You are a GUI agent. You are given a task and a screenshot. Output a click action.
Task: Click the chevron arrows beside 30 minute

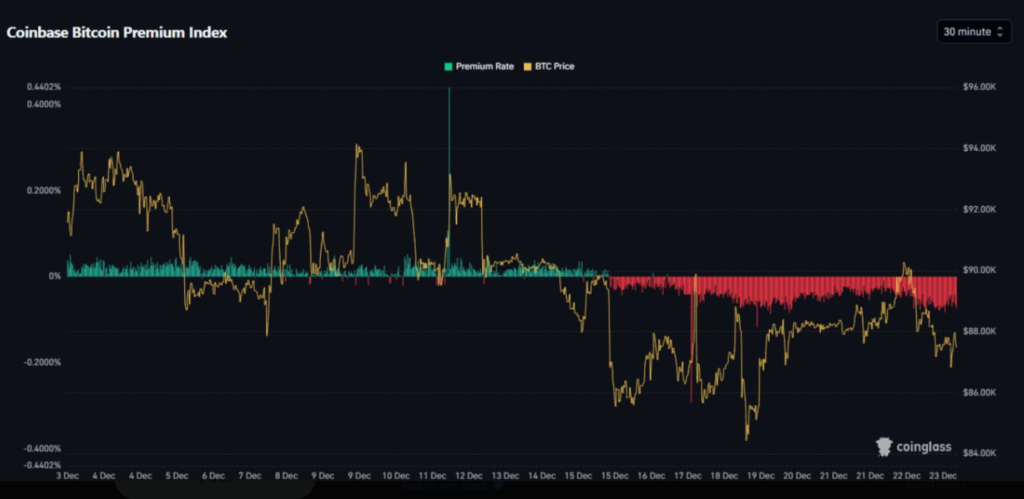tap(999, 32)
